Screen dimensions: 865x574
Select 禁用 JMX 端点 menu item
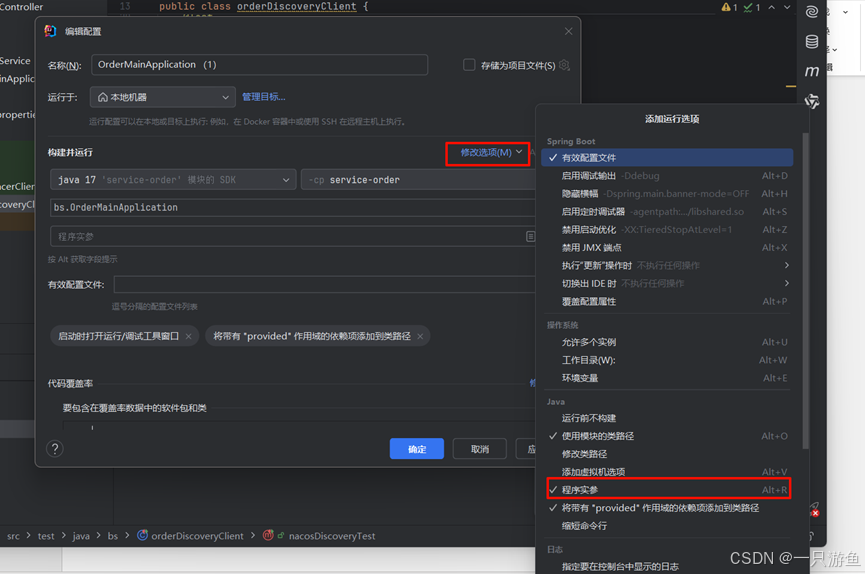click(667, 247)
